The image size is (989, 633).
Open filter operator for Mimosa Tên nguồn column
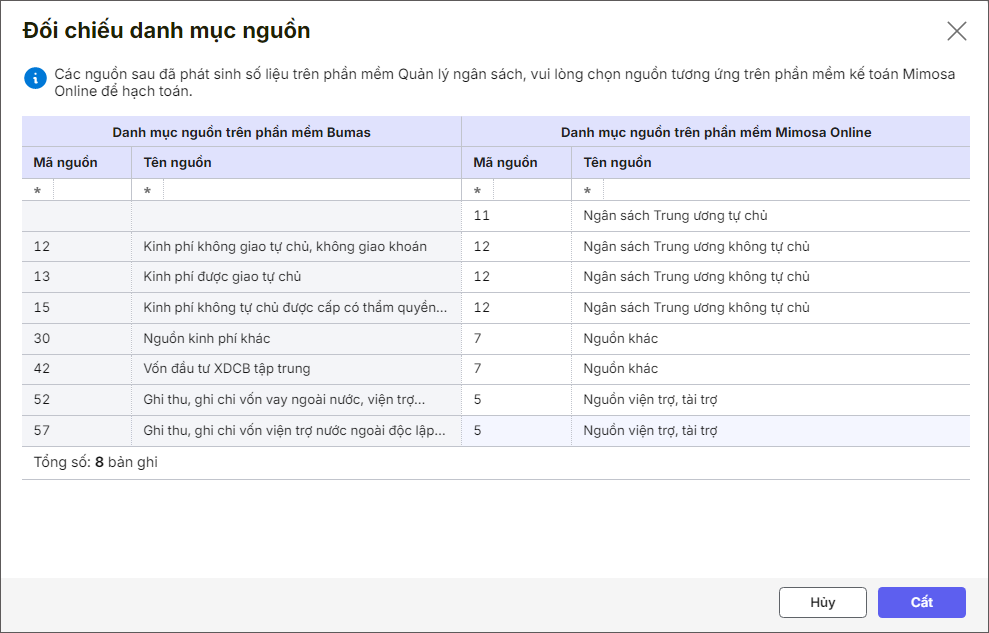click(x=588, y=191)
